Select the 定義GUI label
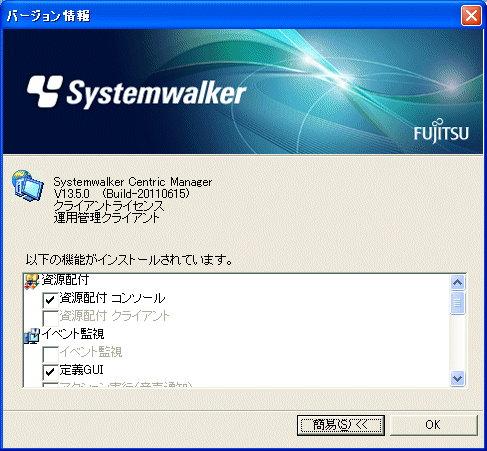487x451 pixels. tap(82, 370)
